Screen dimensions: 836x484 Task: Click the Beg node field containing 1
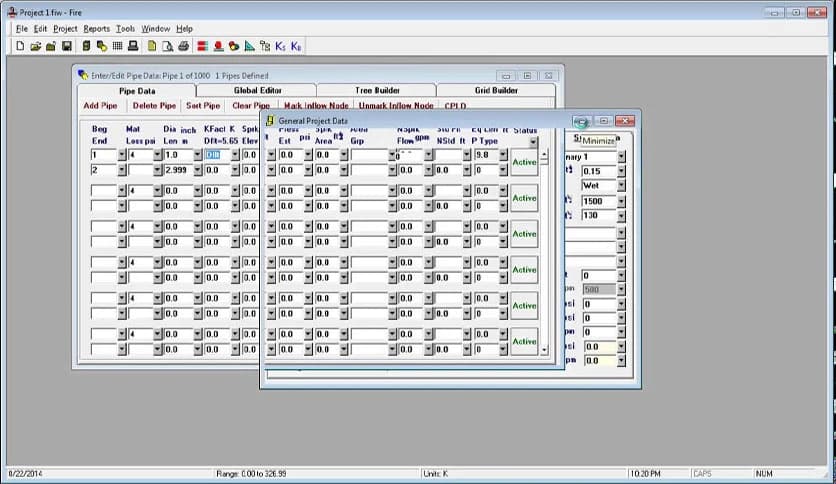tap(104, 155)
